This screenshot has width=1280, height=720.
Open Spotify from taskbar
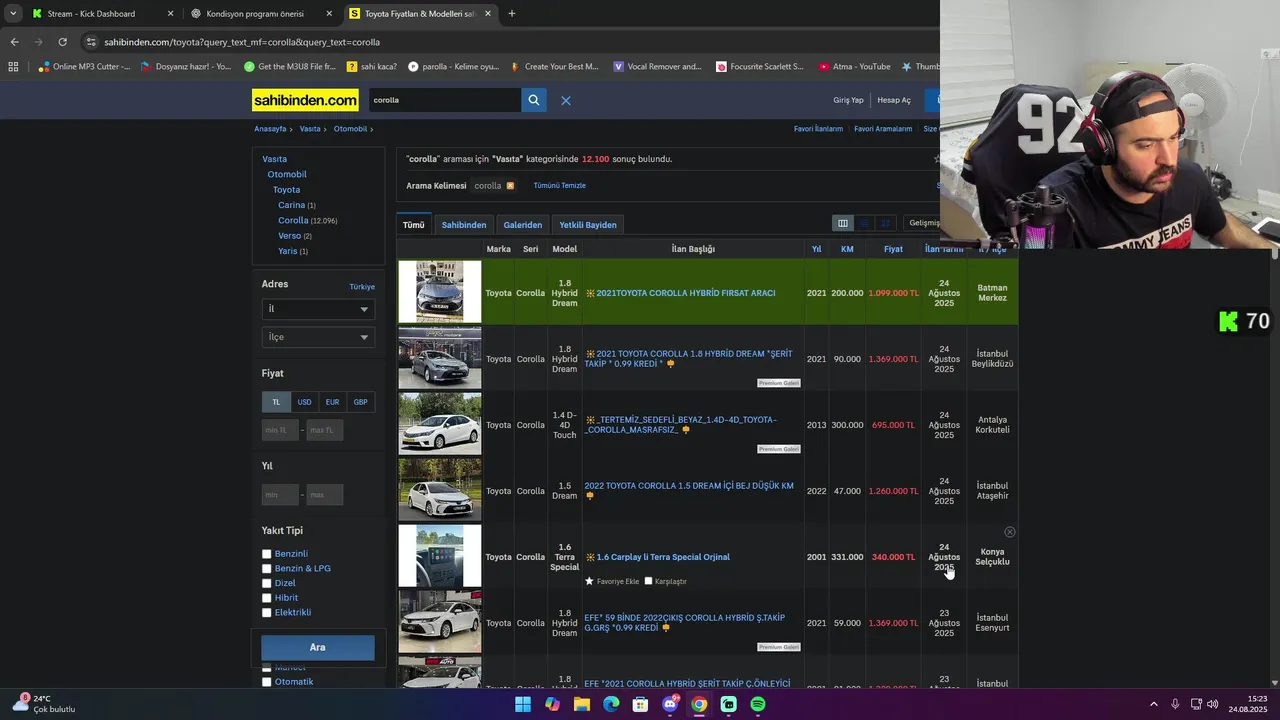(758, 704)
